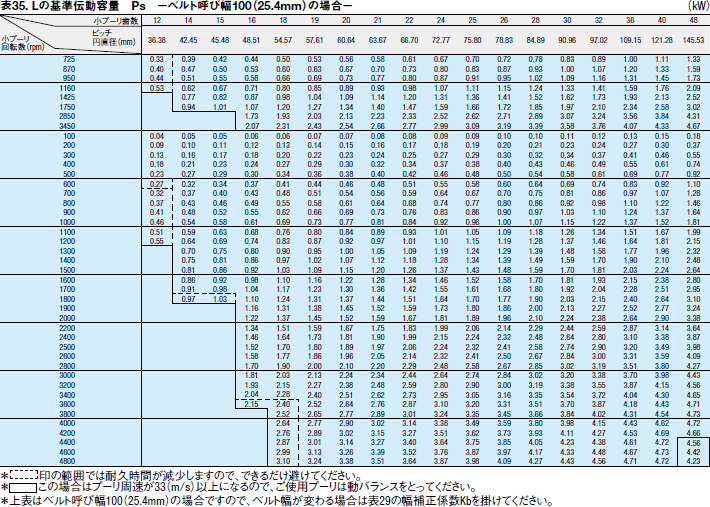Viewport: 710px width, 507px height.
Task: Click the dashed box legend symbol in footnotes
Action: click(x=24, y=475)
